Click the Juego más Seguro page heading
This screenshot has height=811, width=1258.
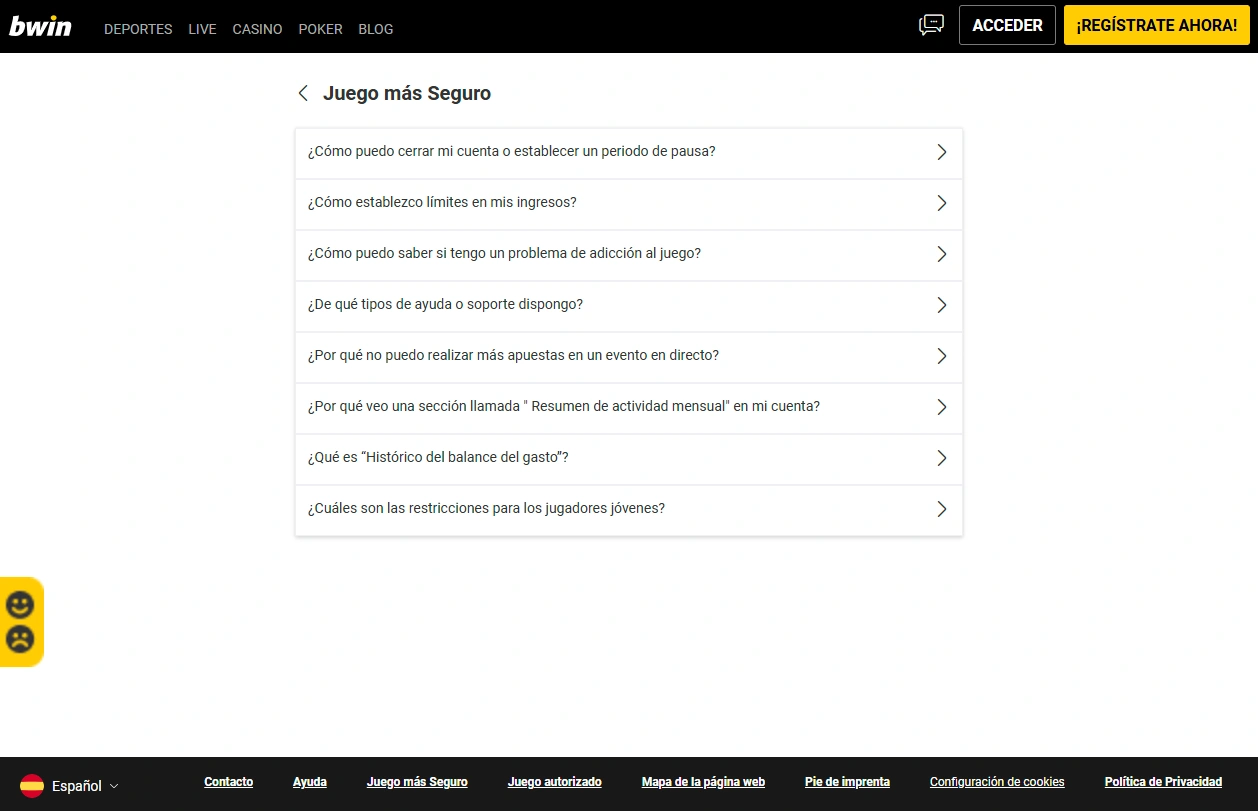click(x=407, y=94)
